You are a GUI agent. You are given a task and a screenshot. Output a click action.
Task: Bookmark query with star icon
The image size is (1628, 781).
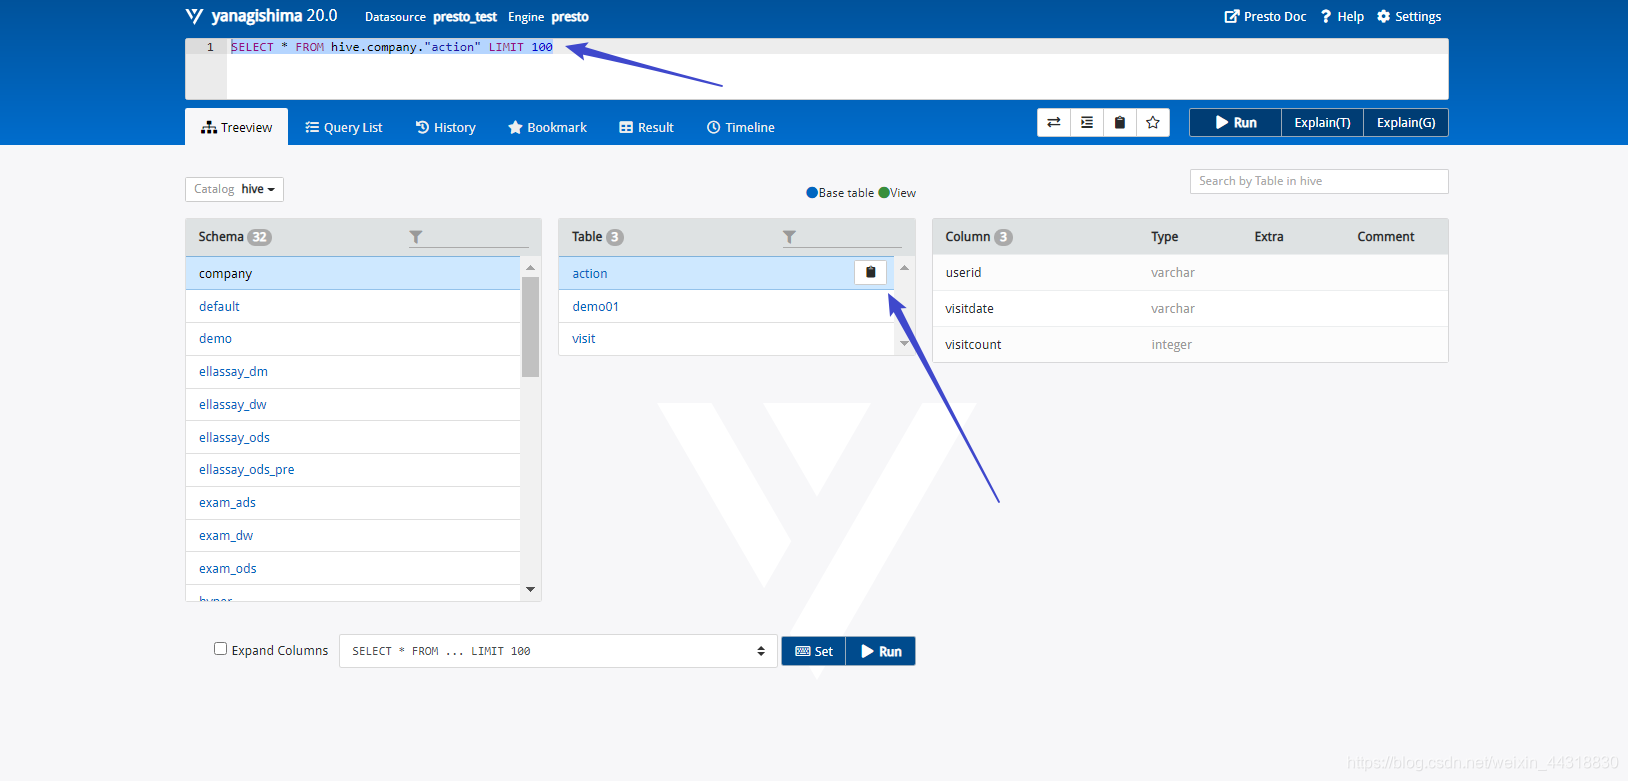[1153, 122]
